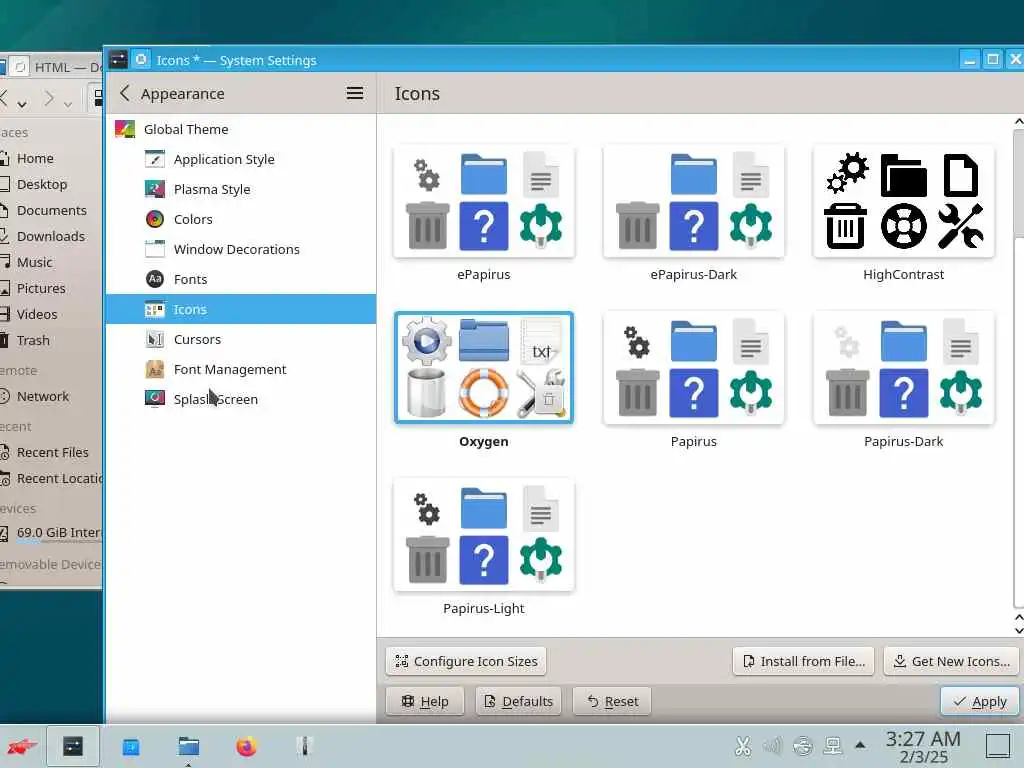Open Downloads in the Dolphin Places panel

pyautogui.click(x=51, y=236)
